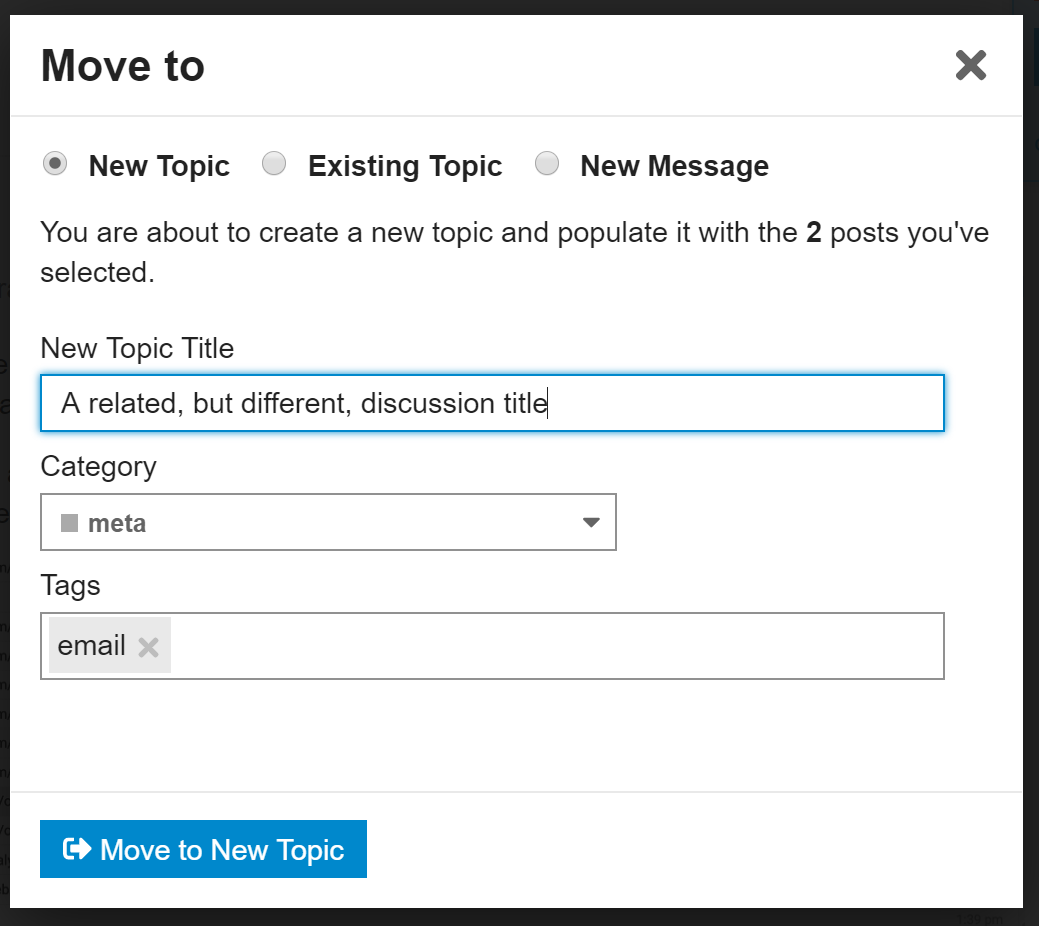Expand the Tags selection box
1039x926 pixels.
pyautogui.click(x=500, y=646)
